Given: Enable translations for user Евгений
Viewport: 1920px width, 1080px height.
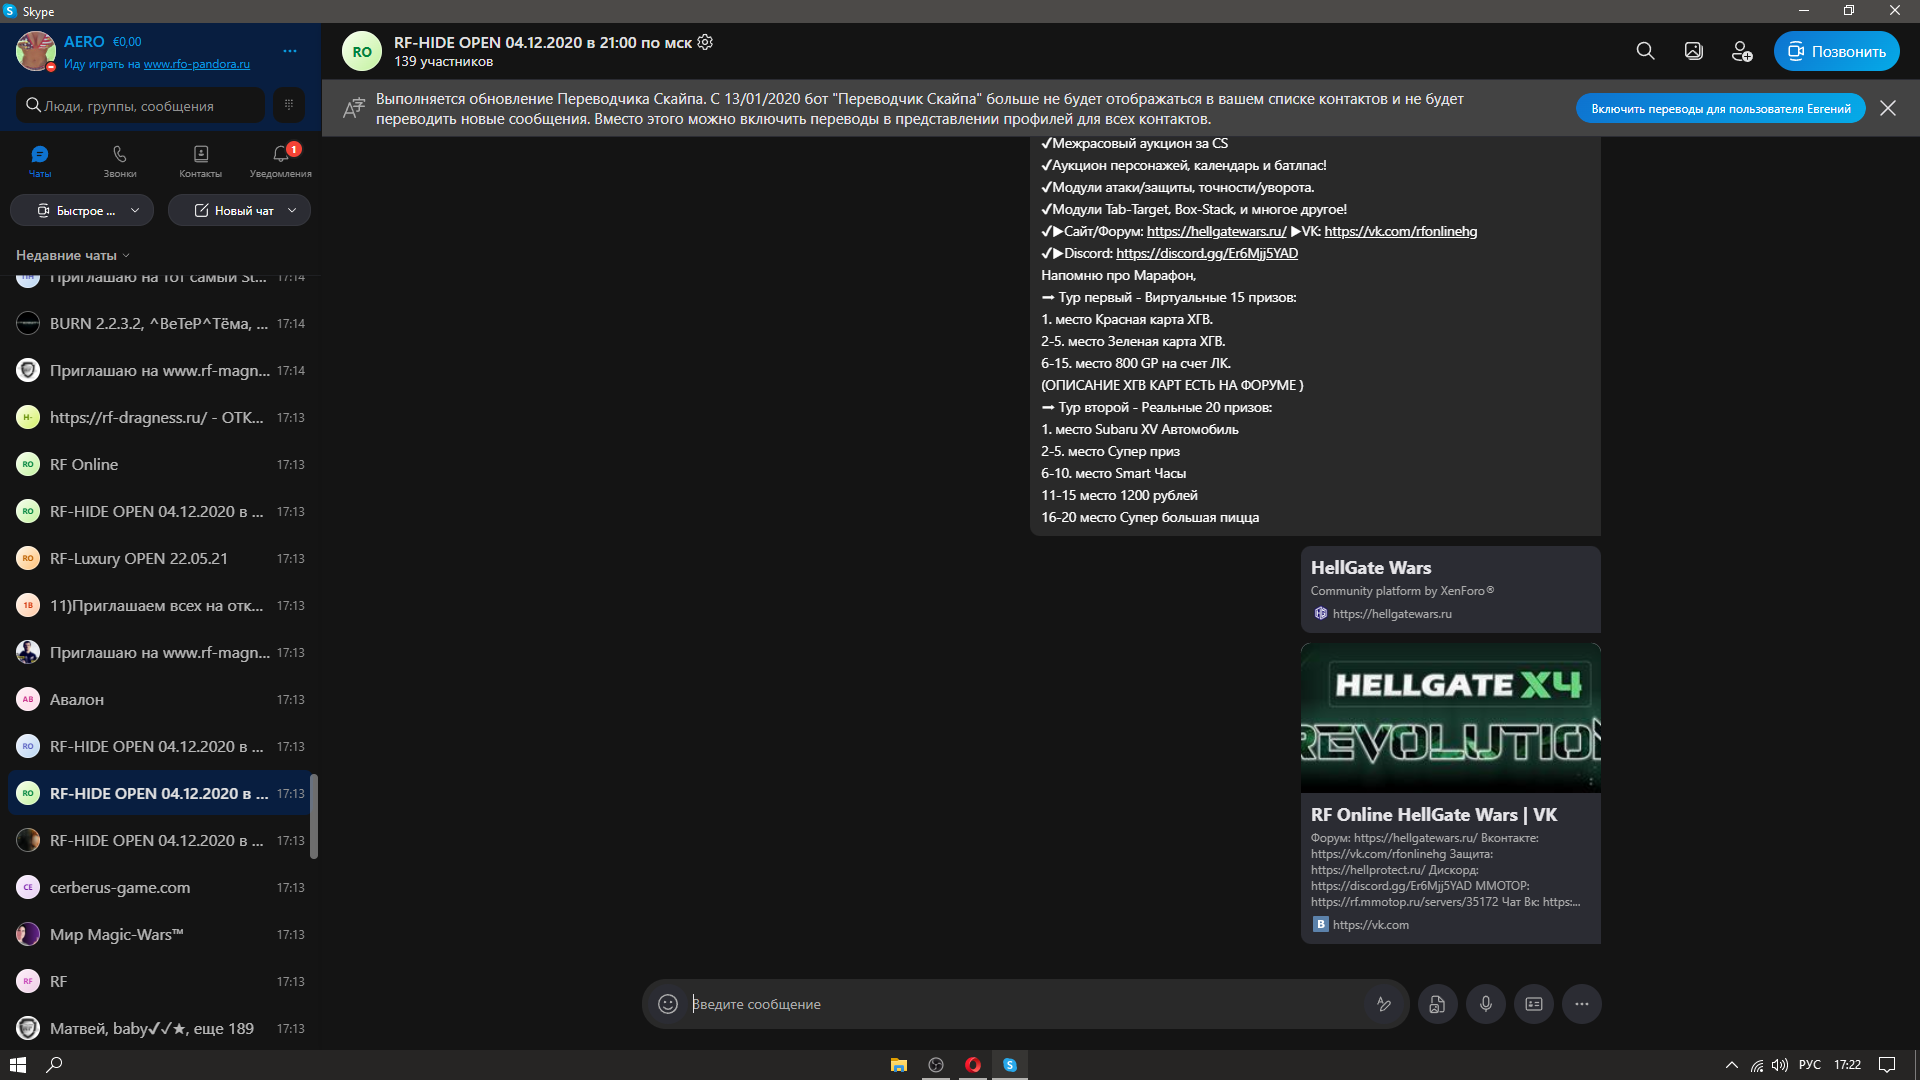Looking at the screenshot, I should (1720, 108).
